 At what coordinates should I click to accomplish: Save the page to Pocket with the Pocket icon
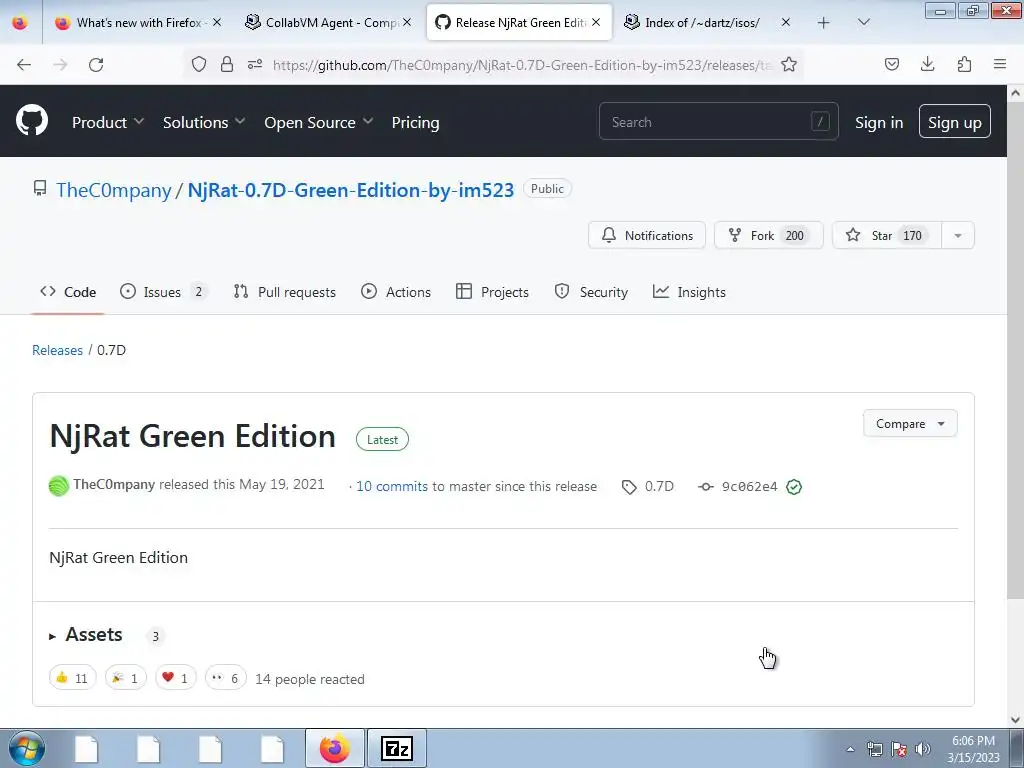891,64
